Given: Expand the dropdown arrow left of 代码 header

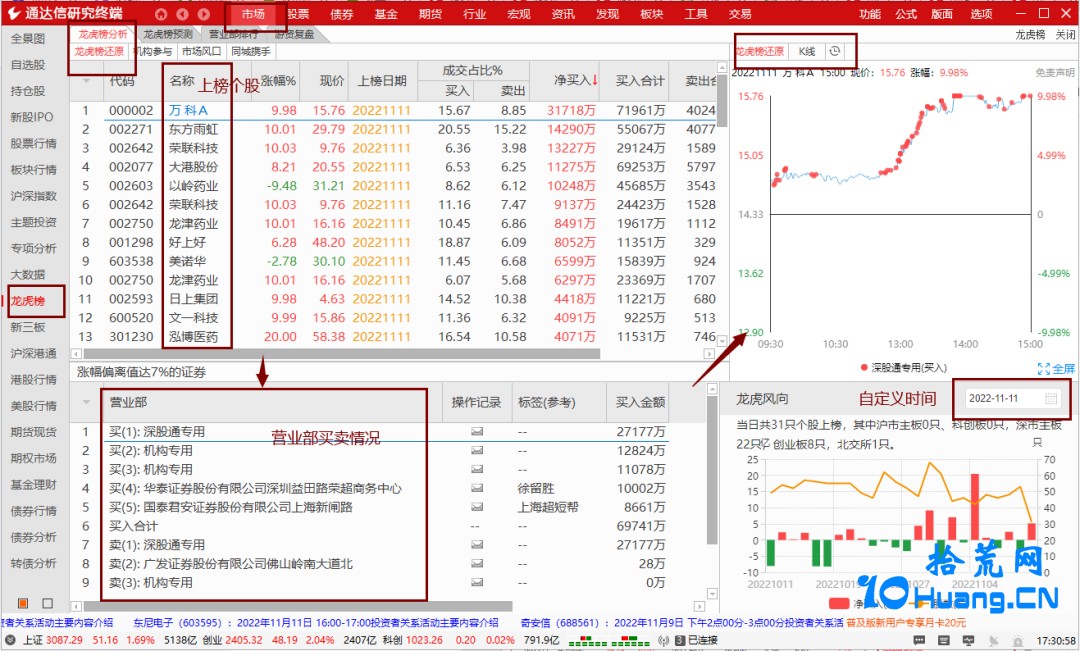Looking at the screenshot, I should click(x=86, y=81).
